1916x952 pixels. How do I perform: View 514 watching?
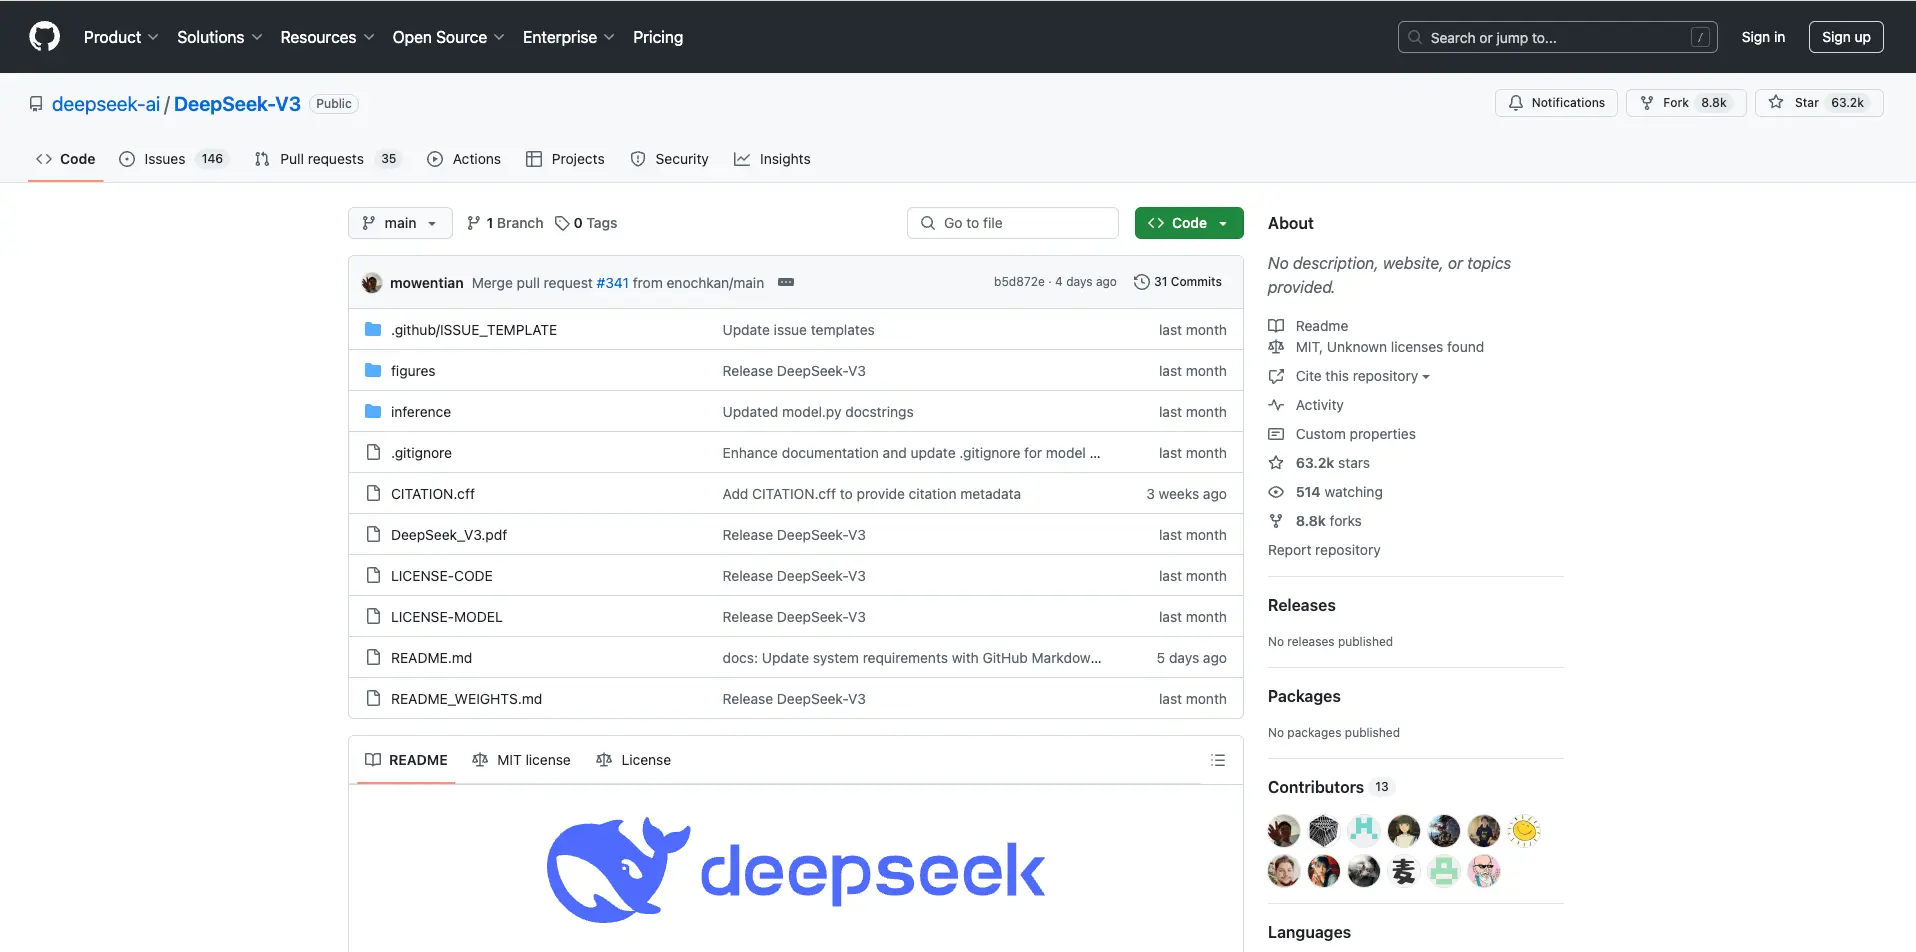(1325, 492)
